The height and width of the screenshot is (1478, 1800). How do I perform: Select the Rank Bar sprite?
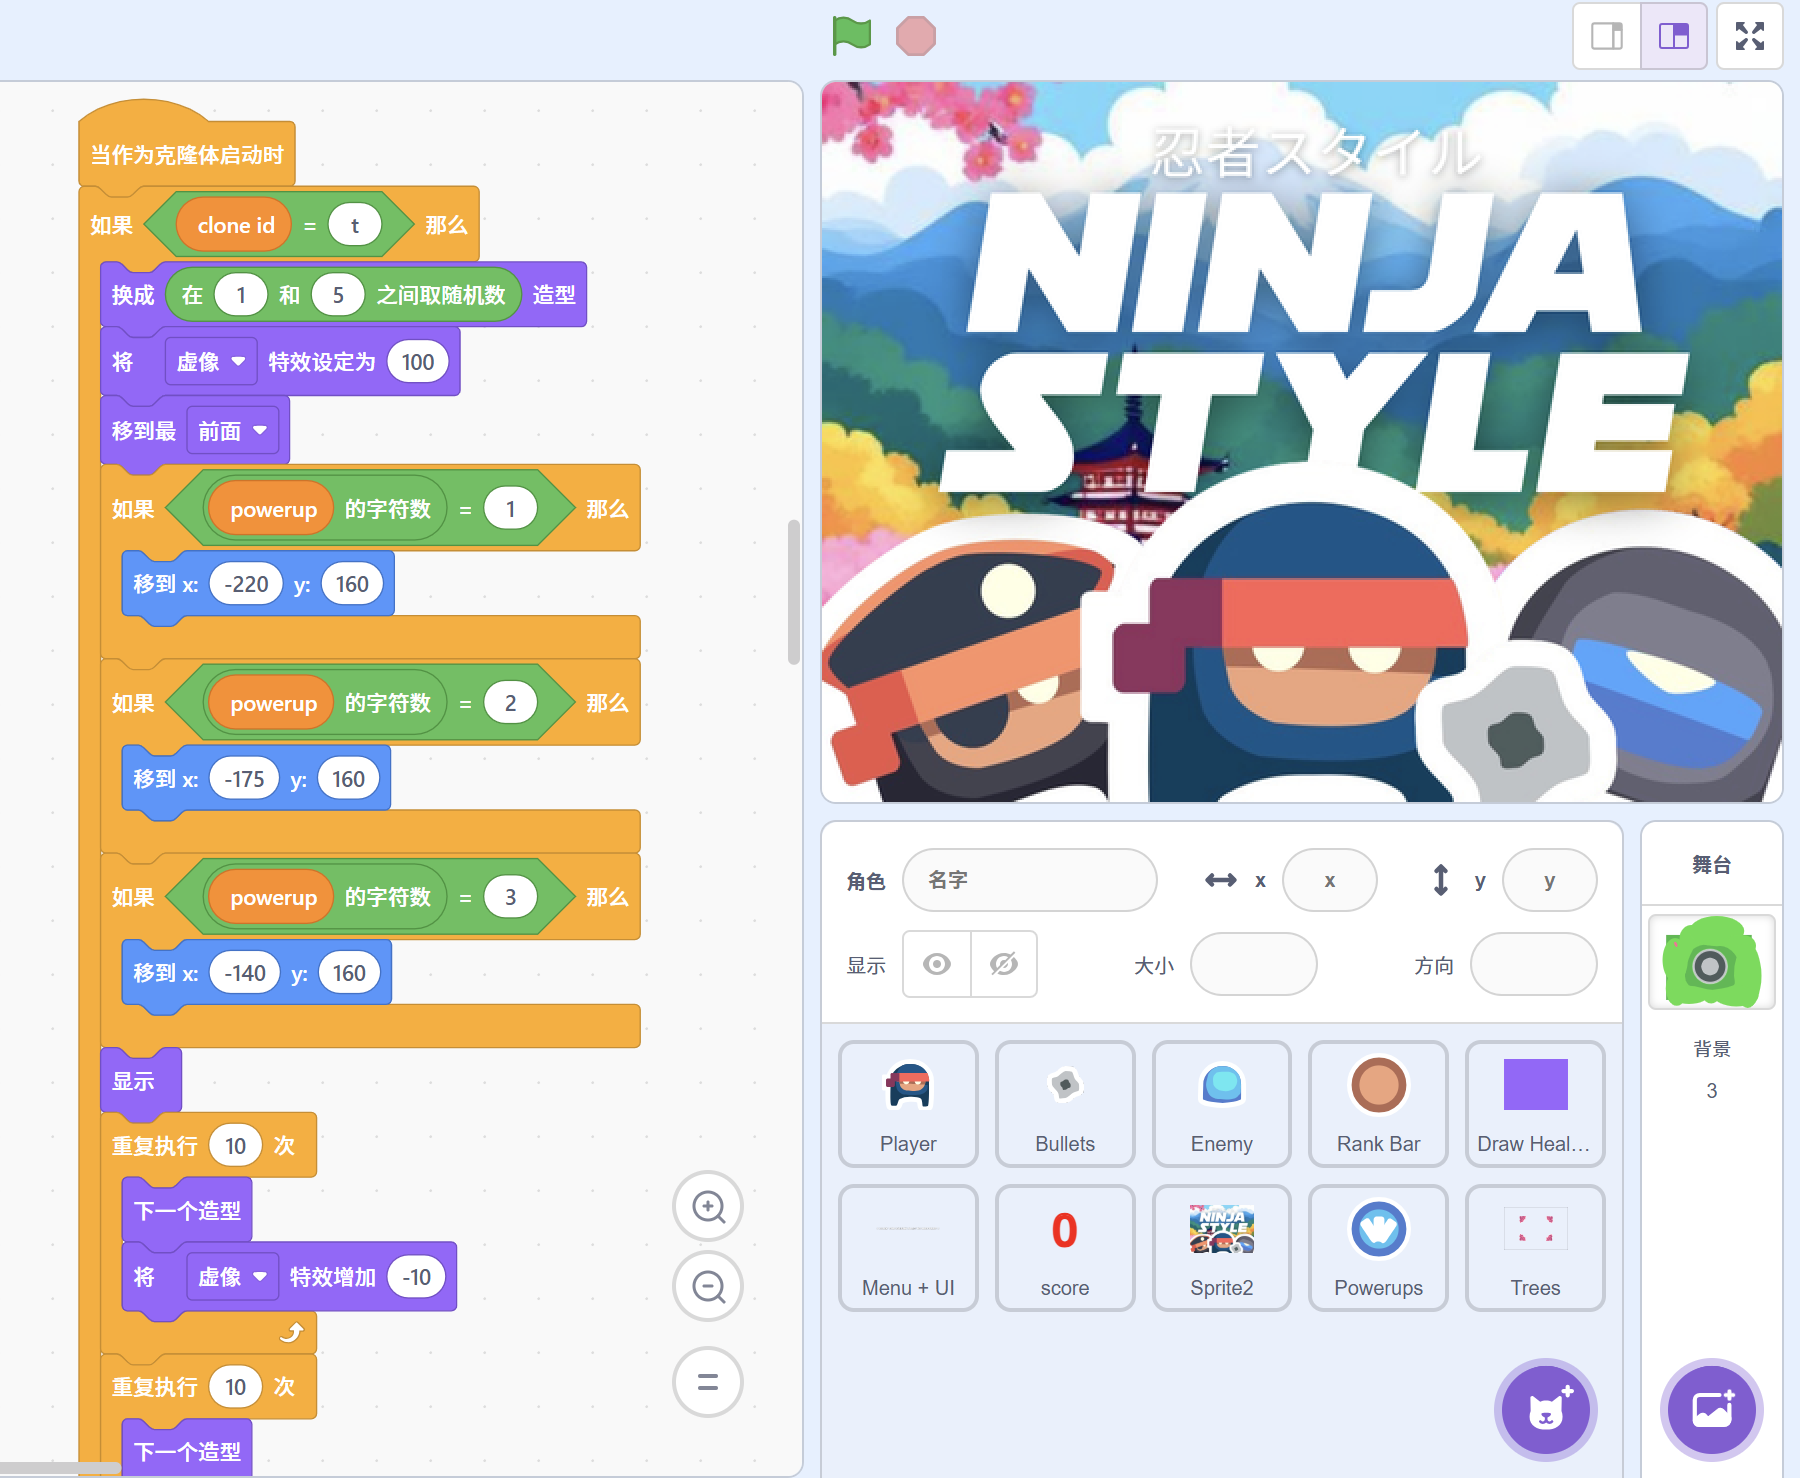(x=1379, y=1104)
